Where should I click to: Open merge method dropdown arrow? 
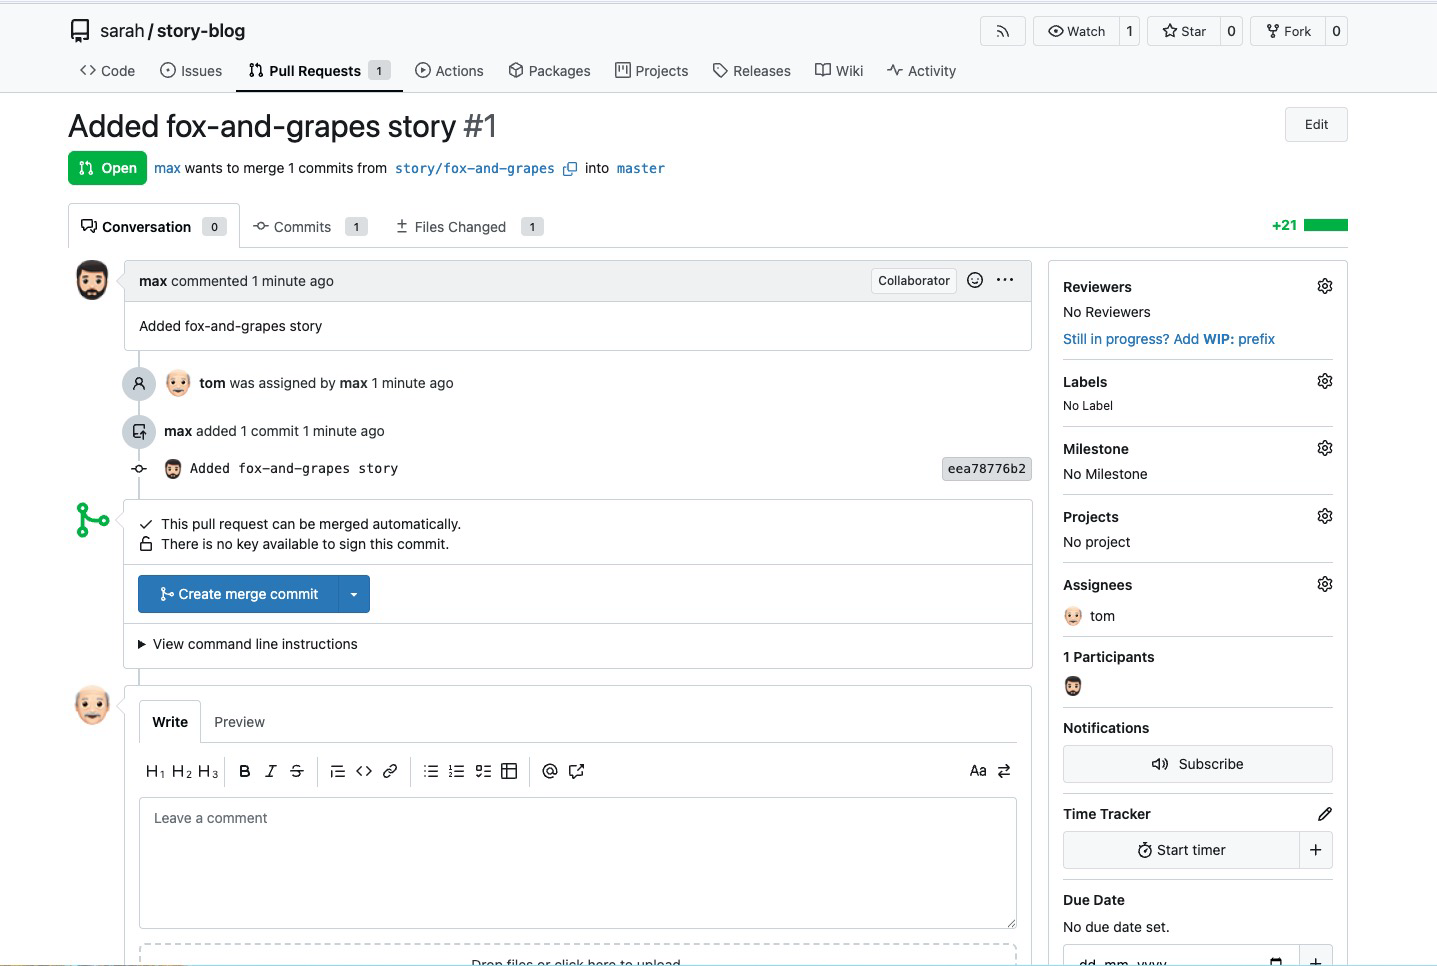(x=354, y=594)
